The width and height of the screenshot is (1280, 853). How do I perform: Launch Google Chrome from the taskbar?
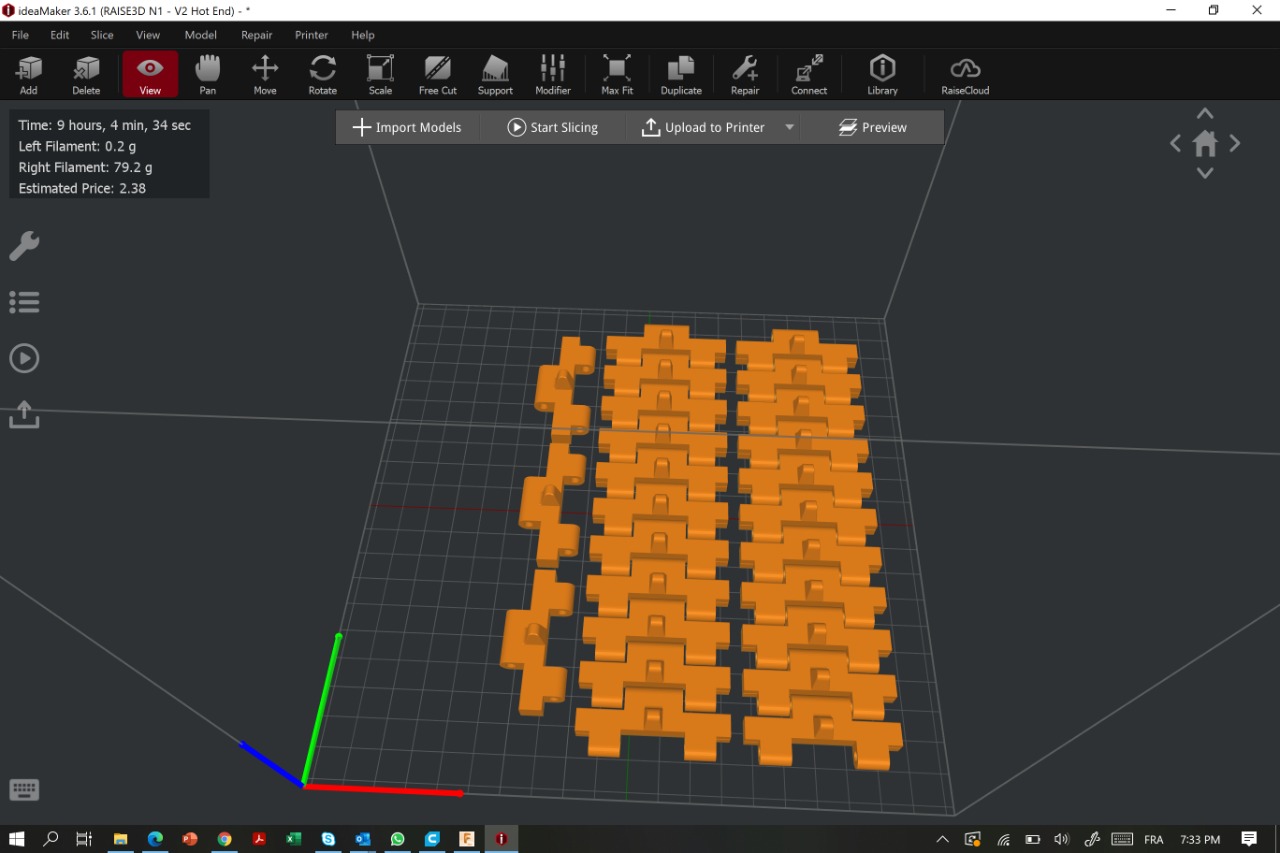pos(224,839)
